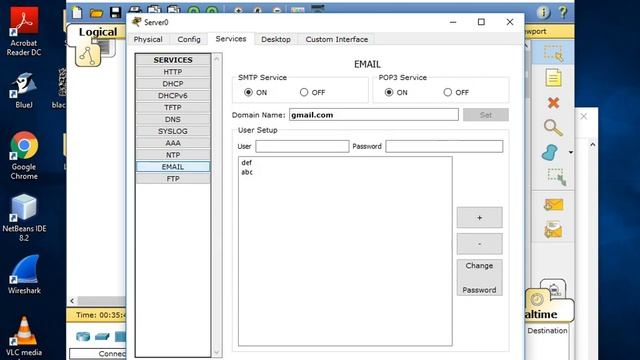Screen dimensions: 640x360
Task: Open NetBeans IDE 8.2 desktop shortcut
Action: [x=24, y=218]
